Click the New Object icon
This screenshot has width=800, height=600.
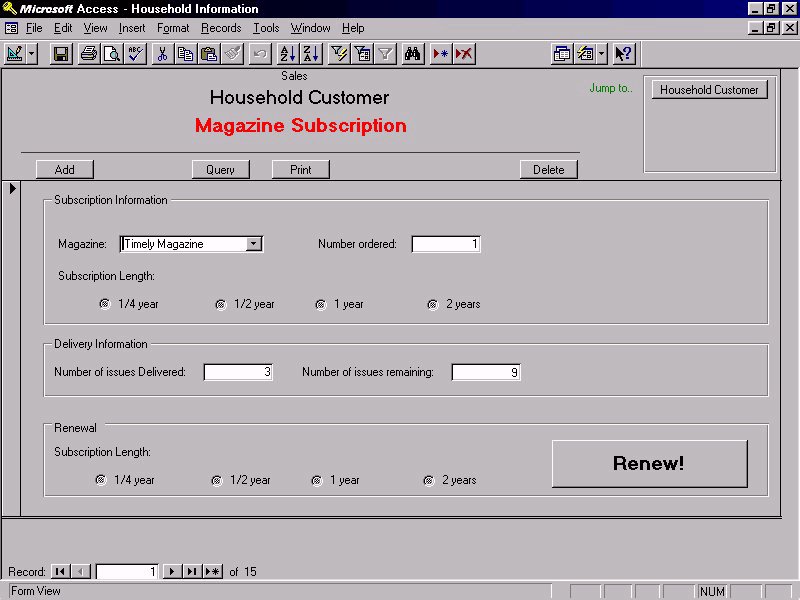tap(585, 54)
